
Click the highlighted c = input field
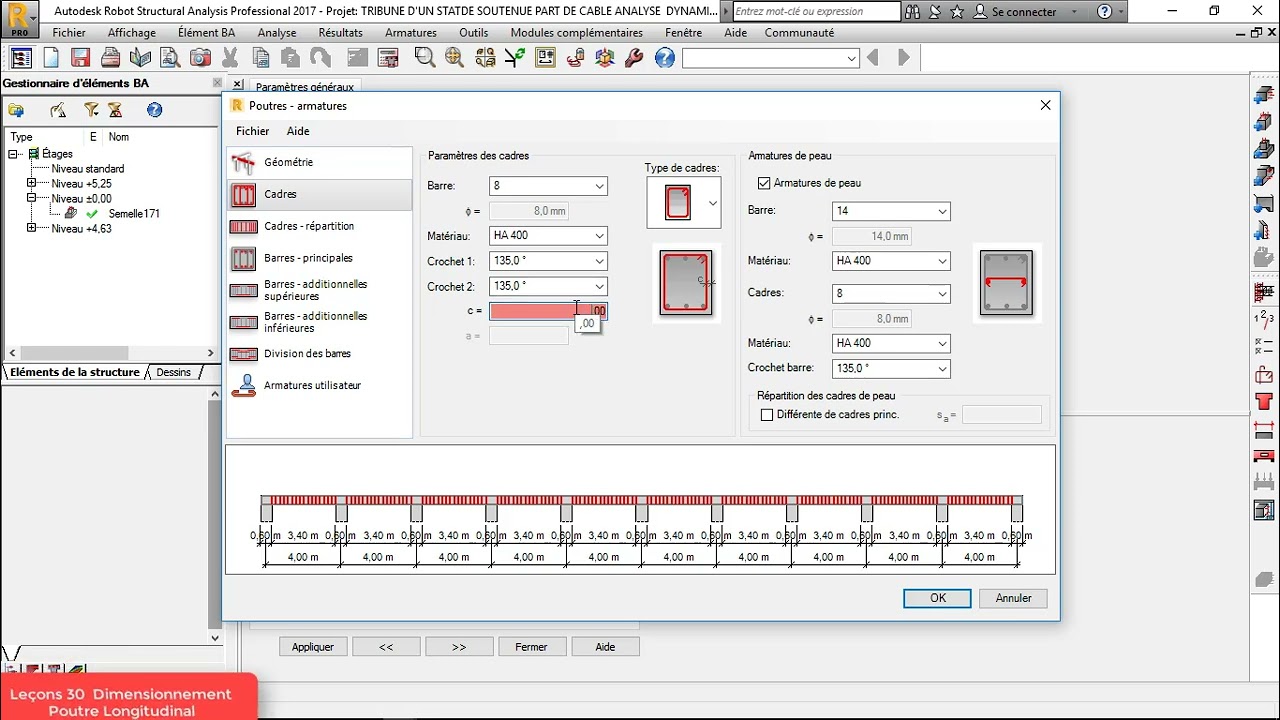[x=548, y=311]
